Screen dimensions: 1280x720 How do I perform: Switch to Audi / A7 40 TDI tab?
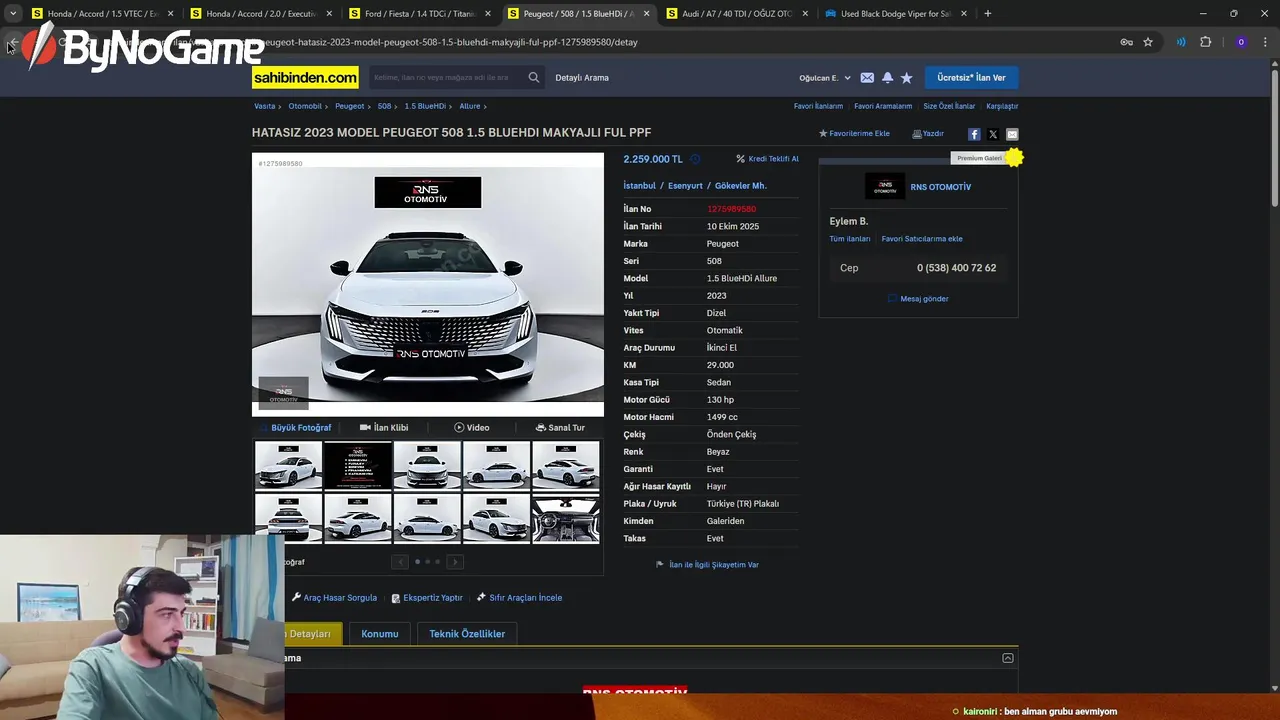click(735, 14)
